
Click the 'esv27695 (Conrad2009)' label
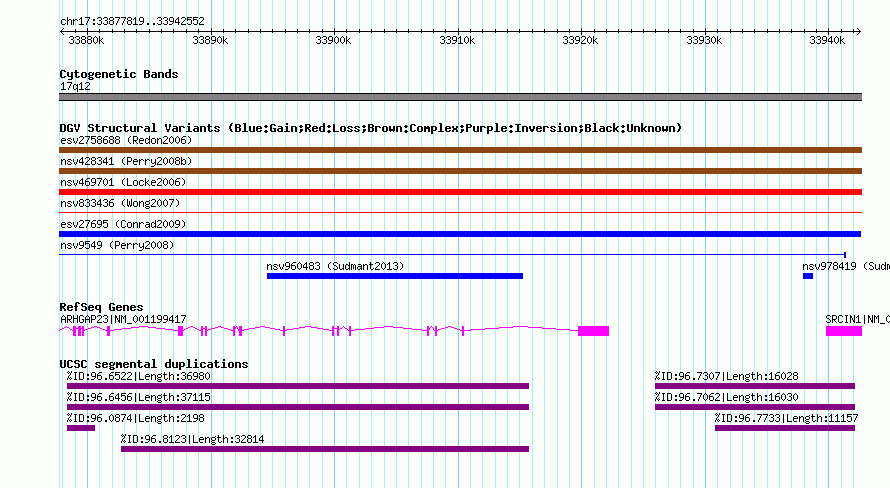[123, 224]
